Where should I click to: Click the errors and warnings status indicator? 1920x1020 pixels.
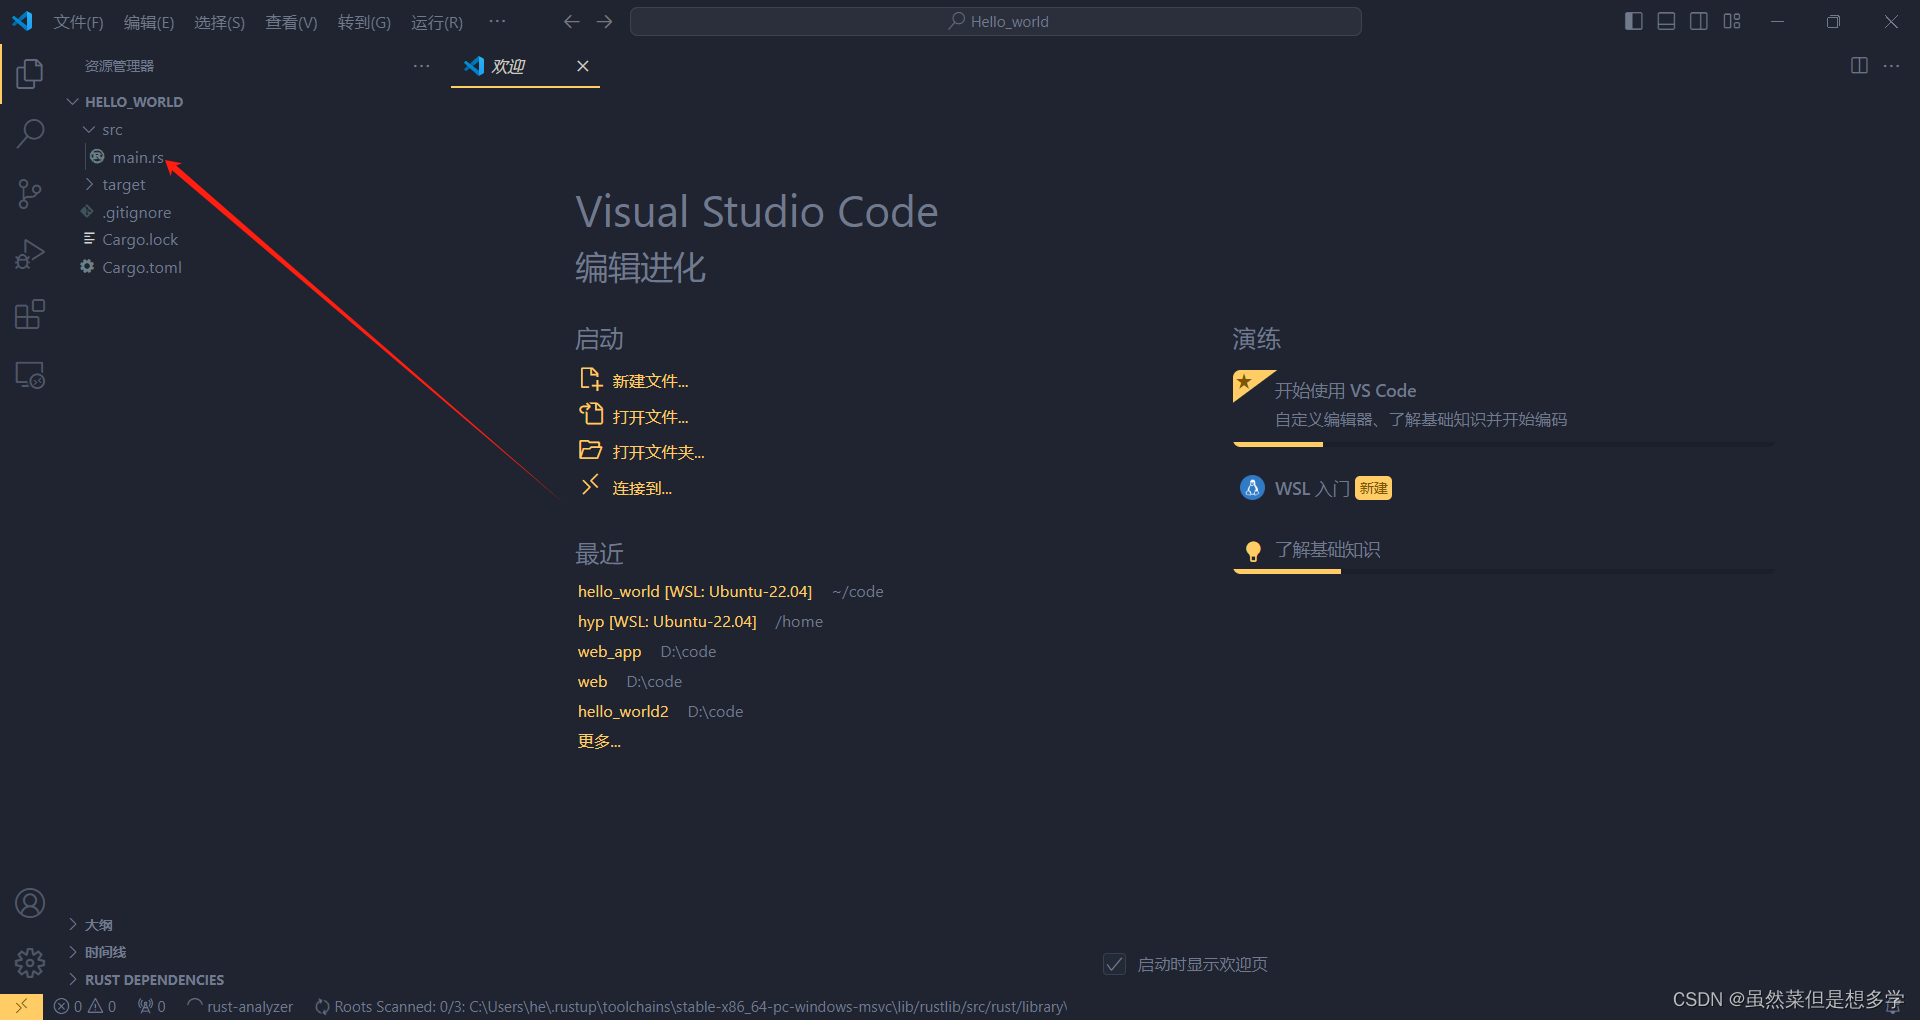[84, 1006]
